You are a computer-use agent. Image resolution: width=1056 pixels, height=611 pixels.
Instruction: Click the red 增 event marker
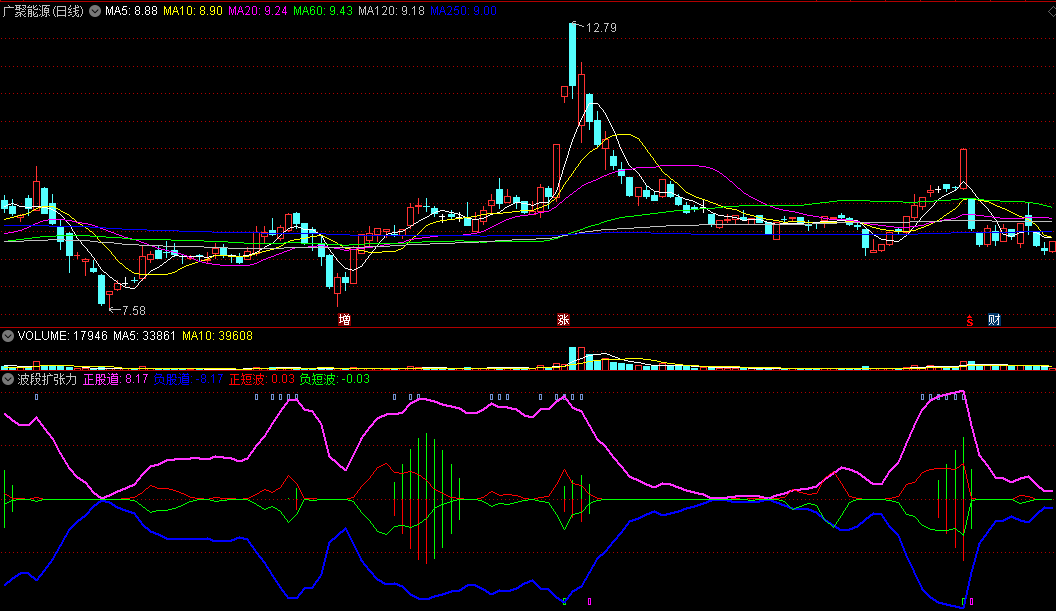(x=344, y=320)
